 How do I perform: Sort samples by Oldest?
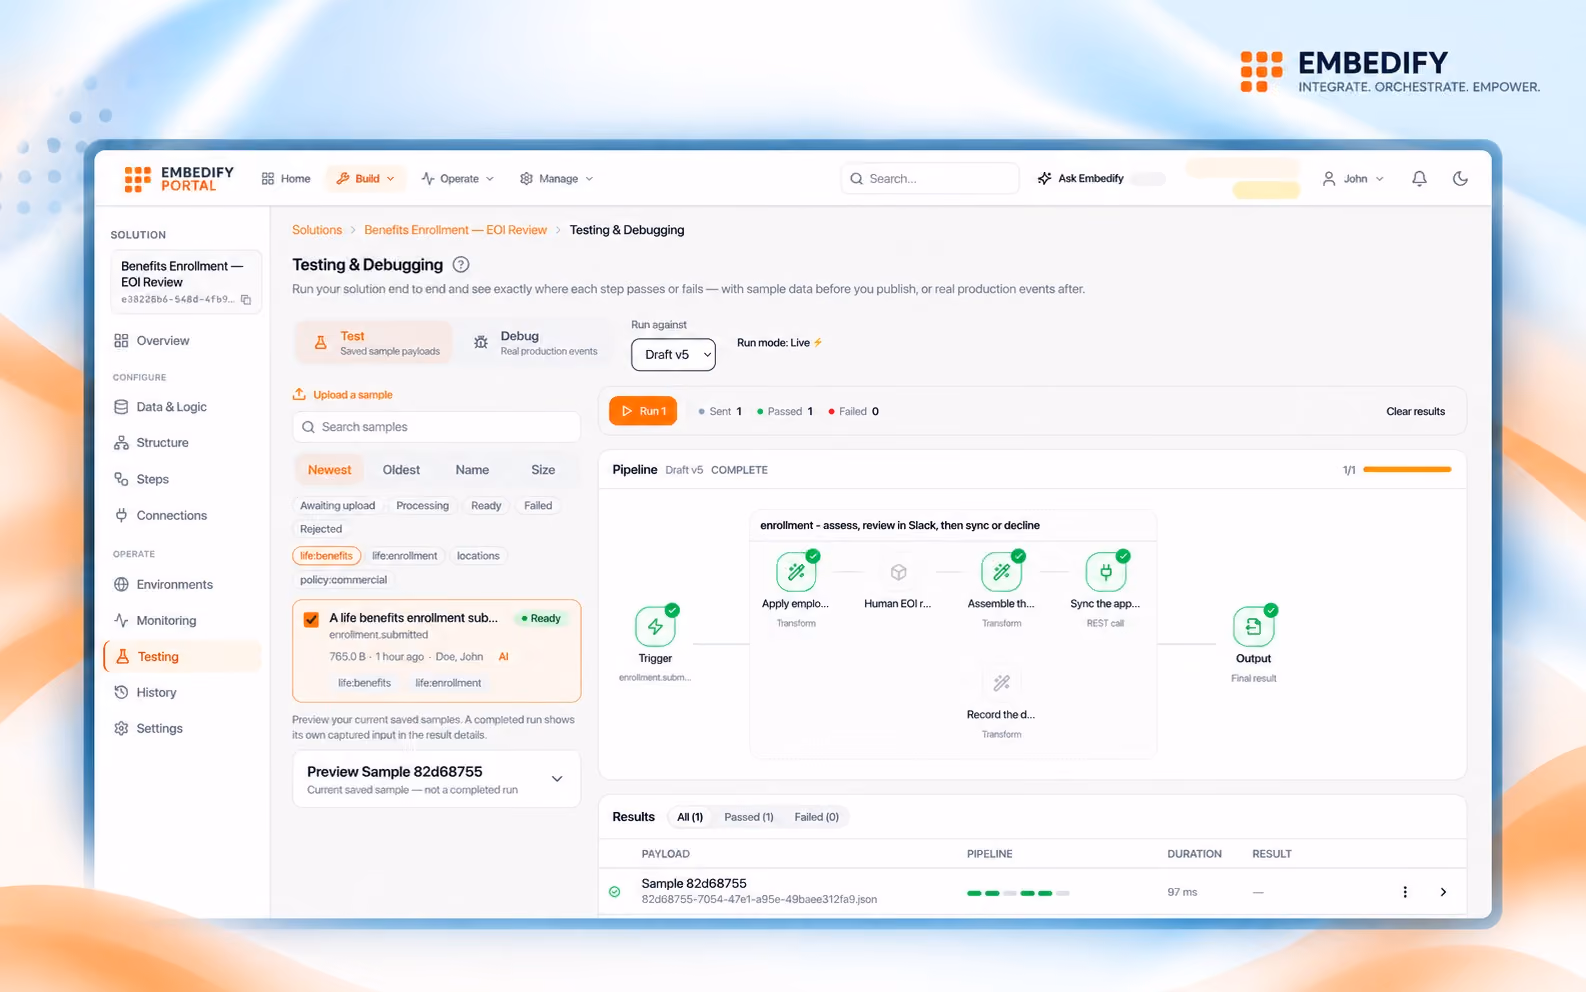[401, 470]
